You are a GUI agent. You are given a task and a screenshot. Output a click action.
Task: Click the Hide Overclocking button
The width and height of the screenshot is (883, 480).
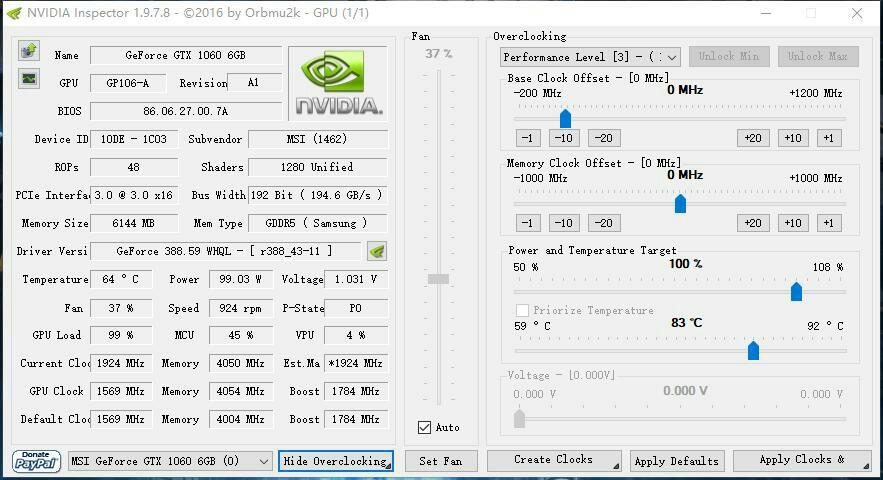click(x=335, y=461)
